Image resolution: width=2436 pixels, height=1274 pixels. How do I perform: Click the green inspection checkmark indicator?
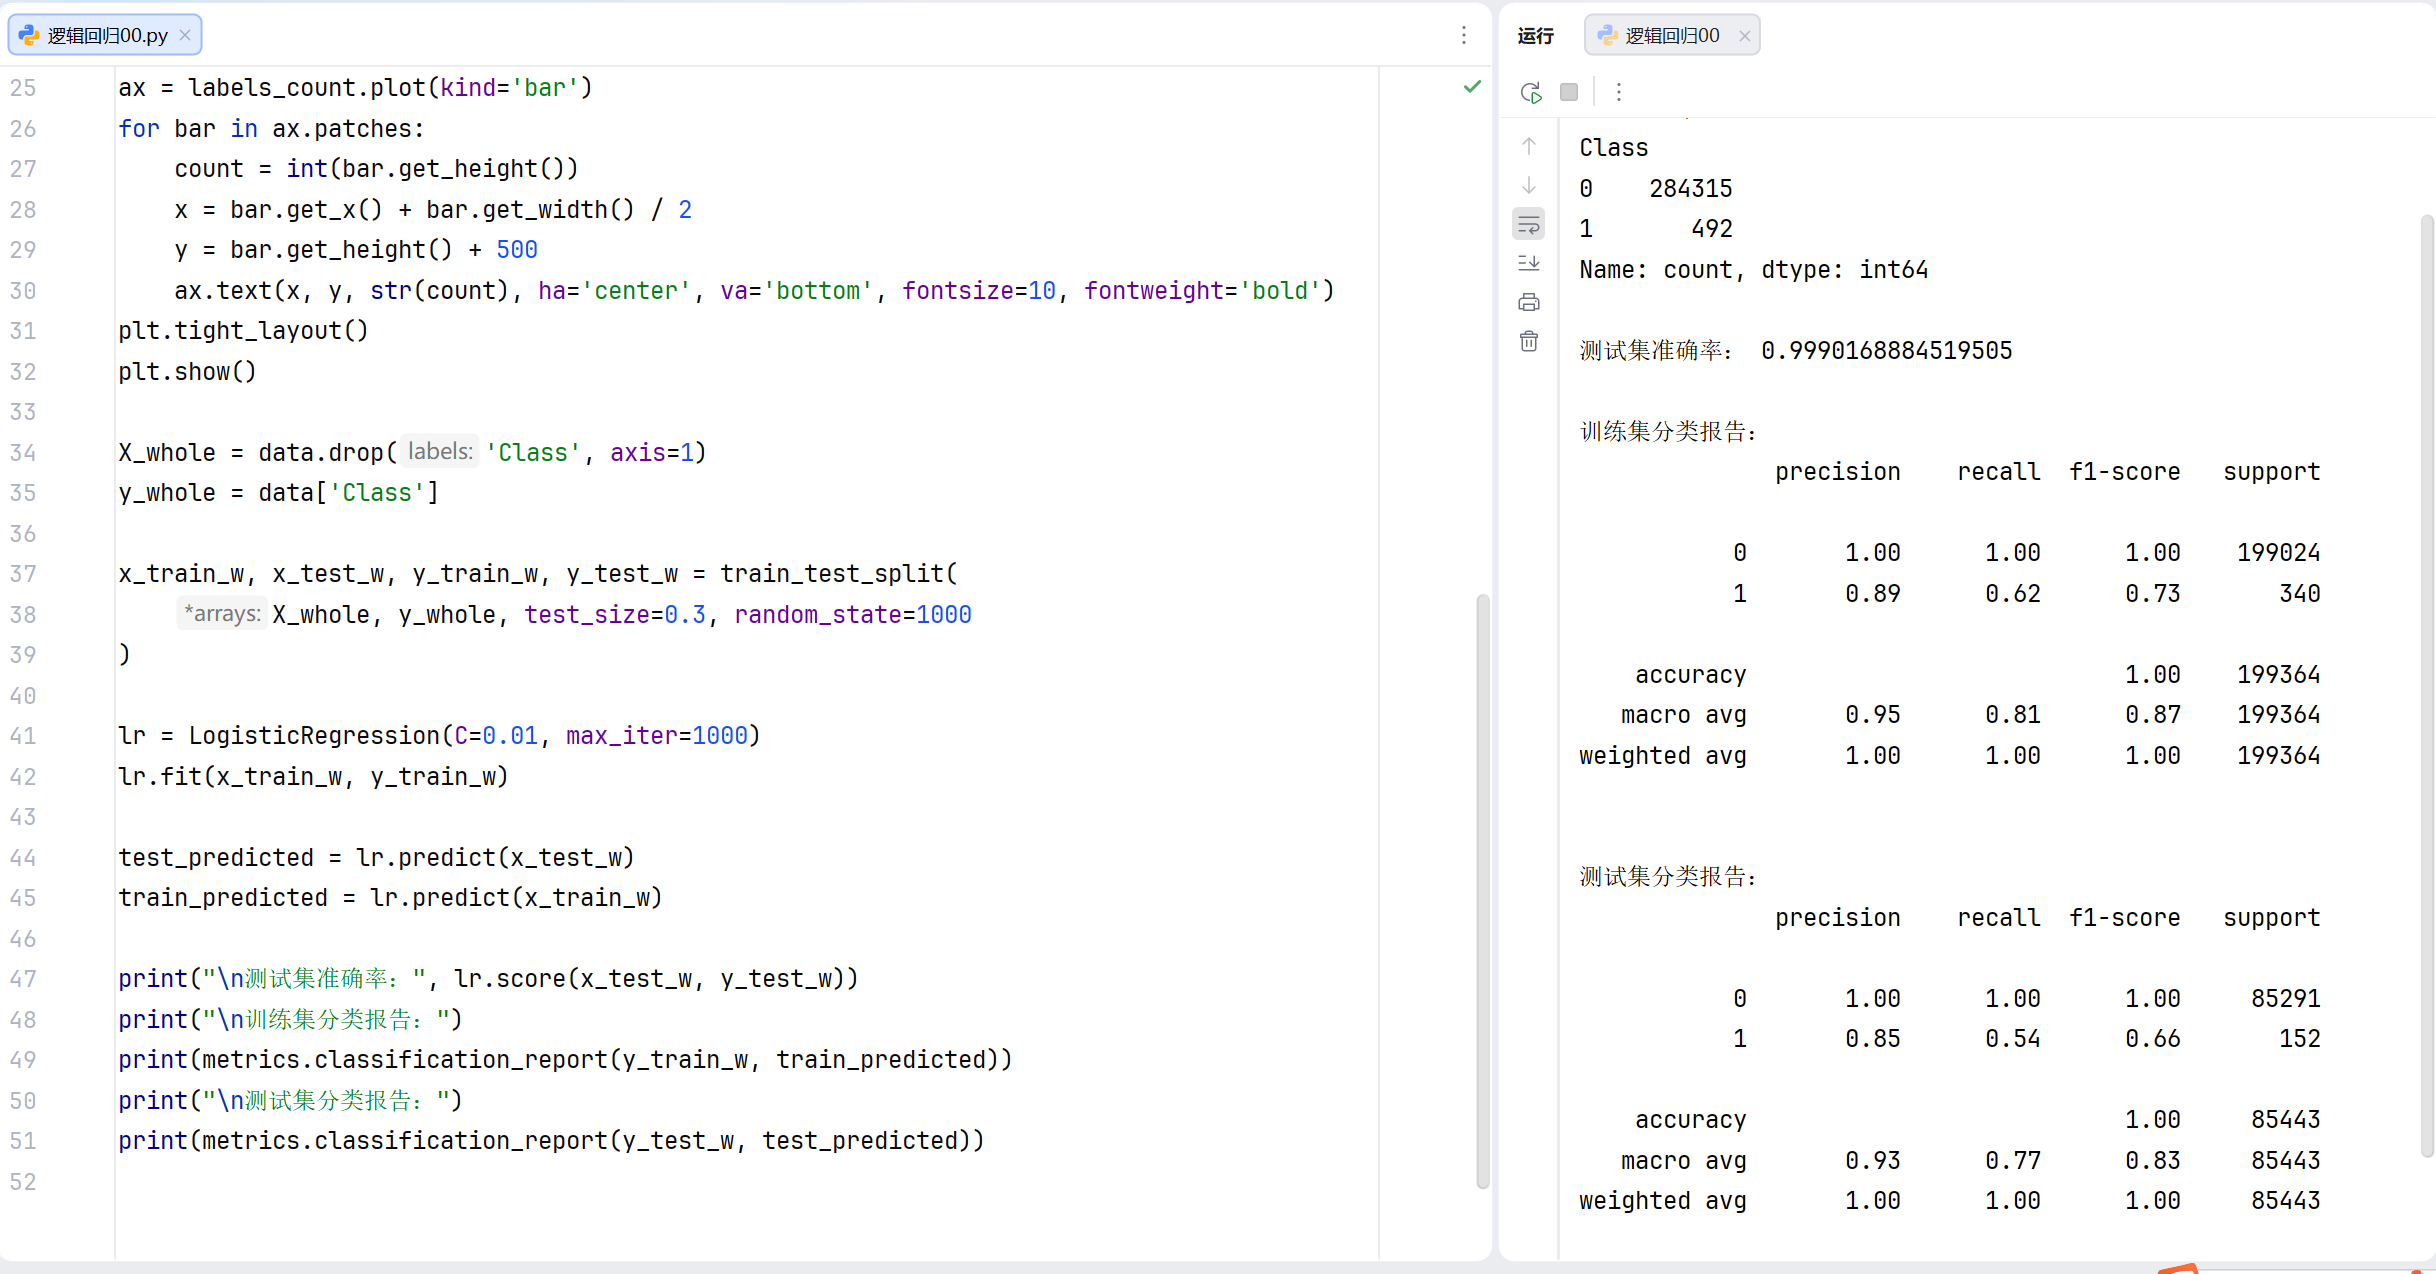point(1472,87)
